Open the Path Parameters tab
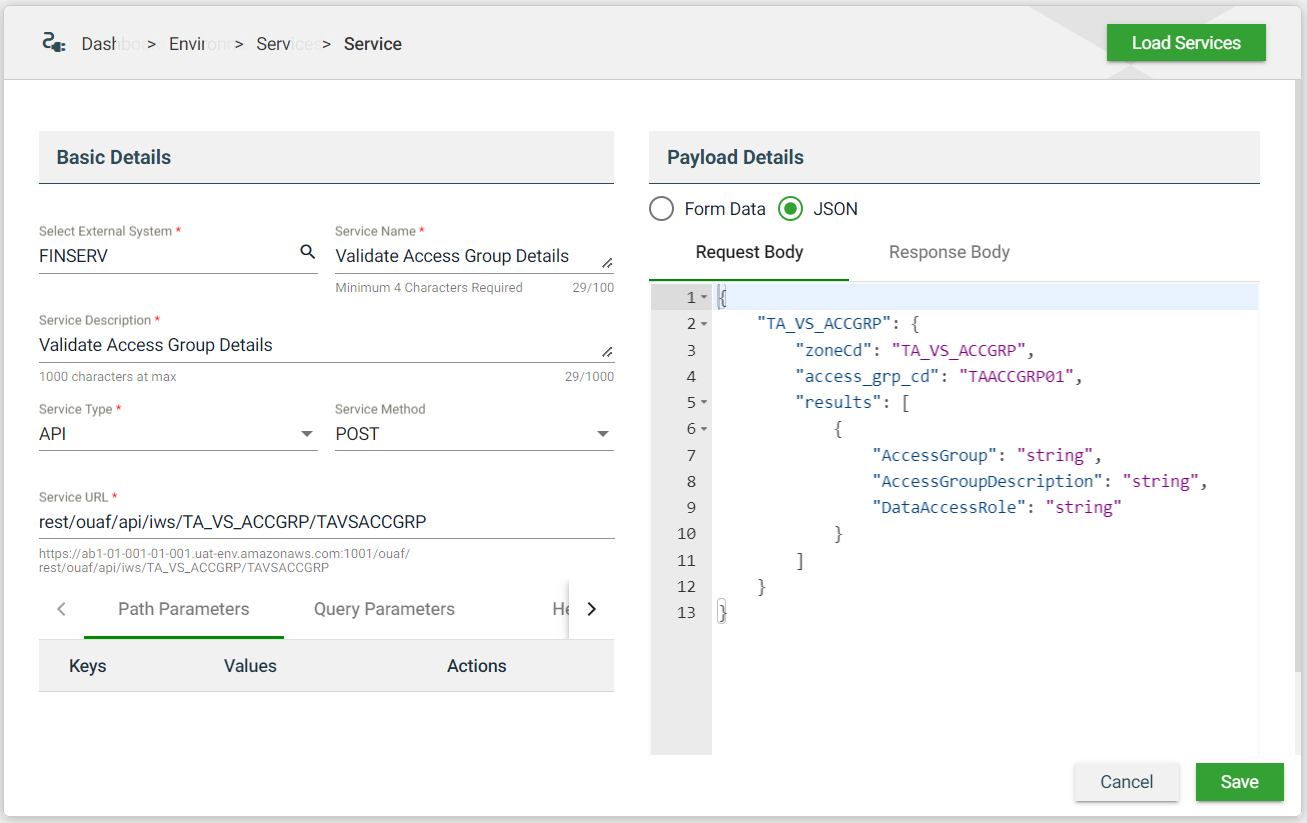1307x823 pixels. [x=184, y=609]
